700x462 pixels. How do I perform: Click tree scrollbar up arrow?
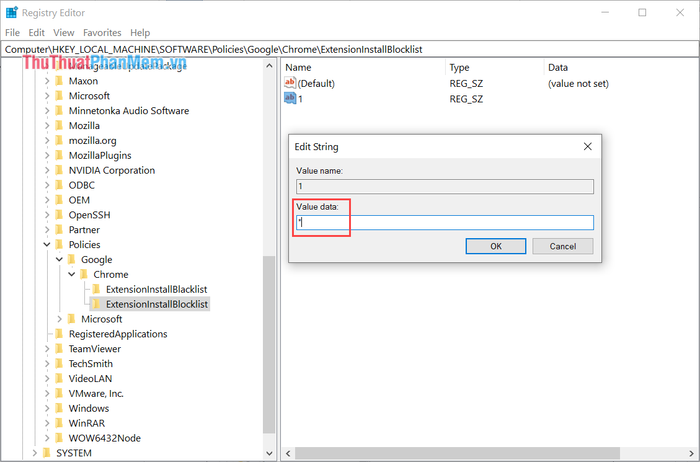(x=269, y=66)
